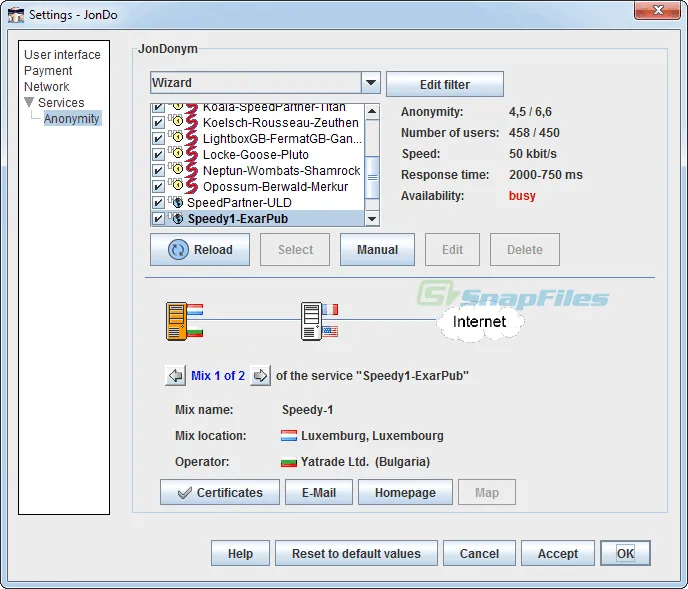The width and height of the screenshot is (688, 589).
Task: Select Koelsch-Rousseau-Zeuthen service row
Action: coord(258,123)
